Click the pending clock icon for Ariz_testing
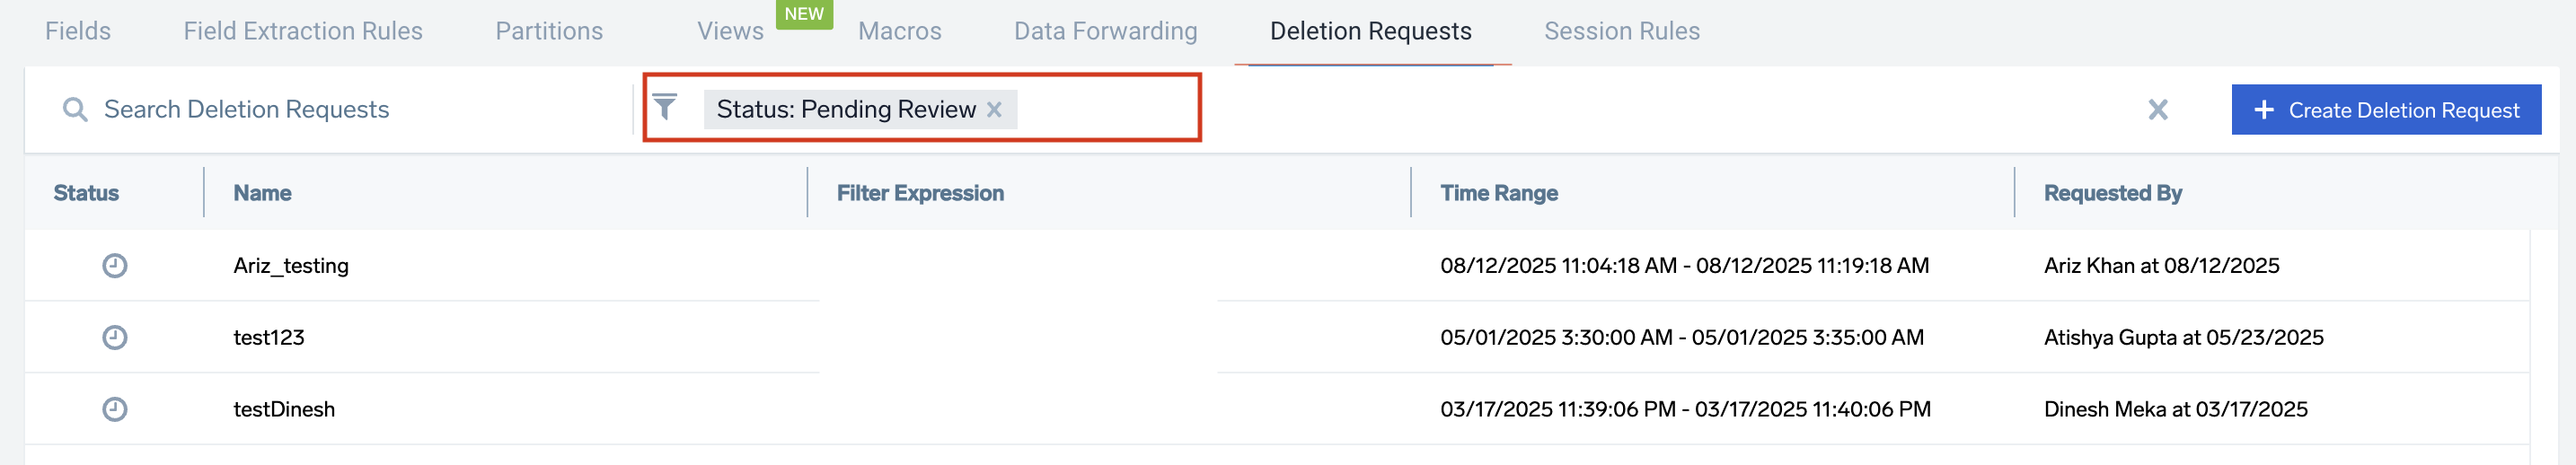The width and height of the screenshot is (2576, 465). pyautogui.click(x=115, y=265)
